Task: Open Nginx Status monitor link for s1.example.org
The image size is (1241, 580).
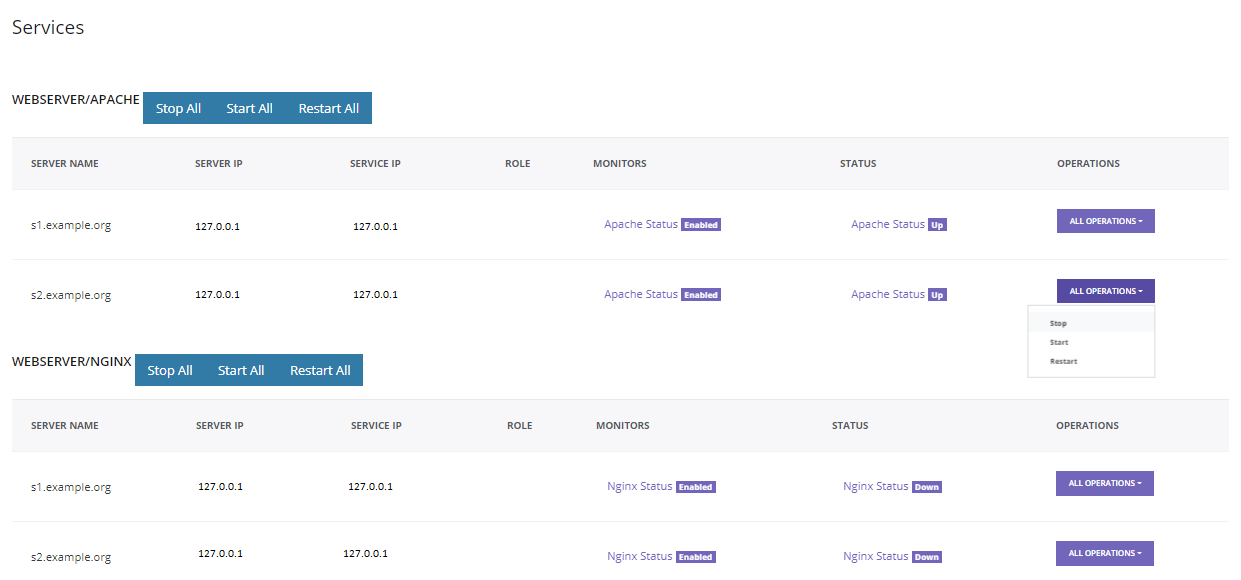Action: coord(640,486)
